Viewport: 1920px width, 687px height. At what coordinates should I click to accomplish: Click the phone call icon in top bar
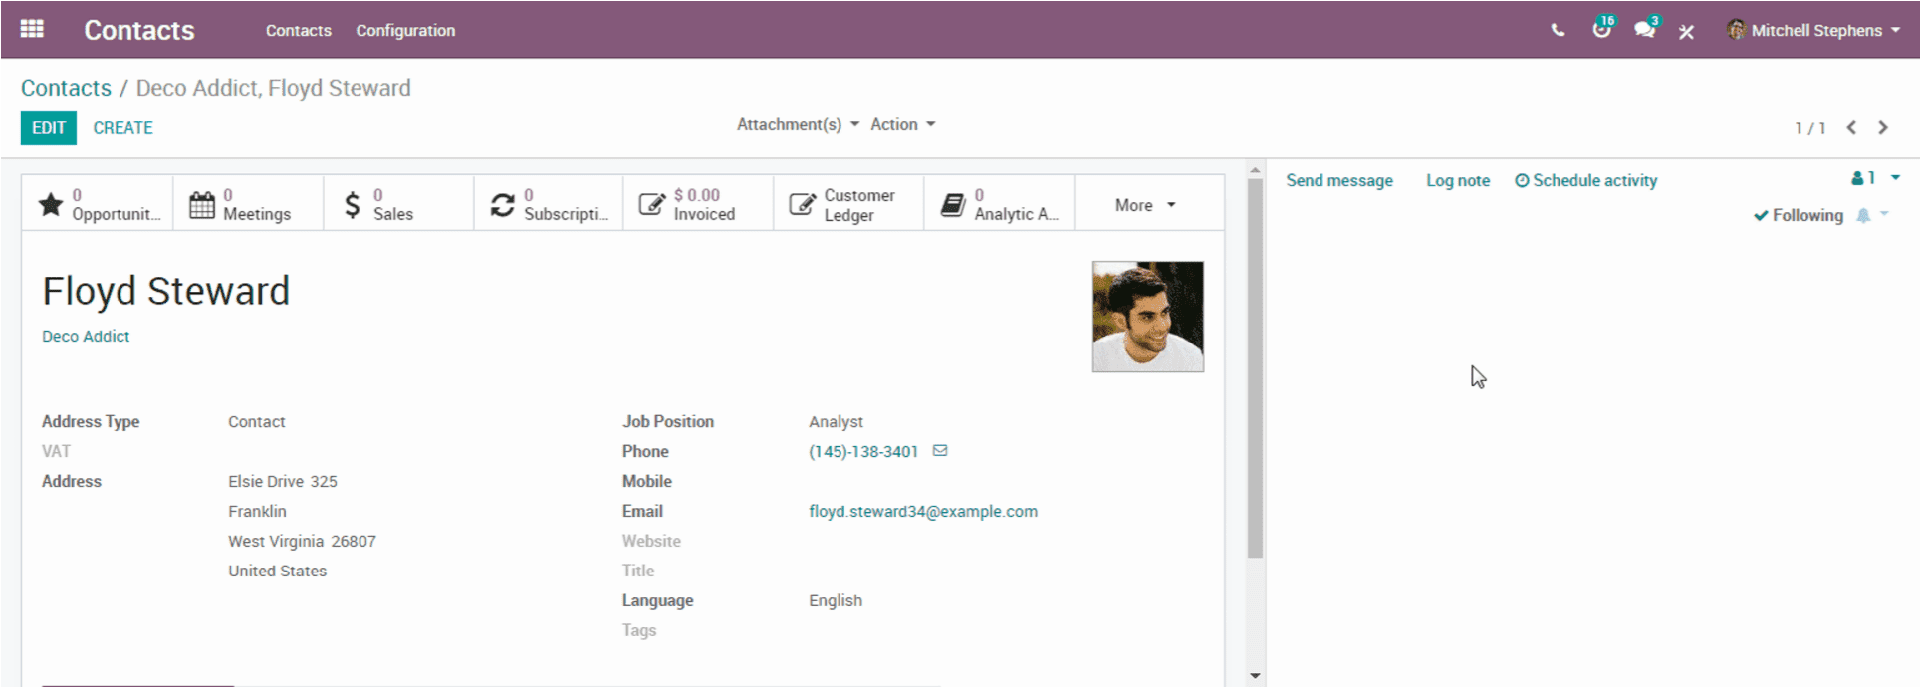(1558, 31)
